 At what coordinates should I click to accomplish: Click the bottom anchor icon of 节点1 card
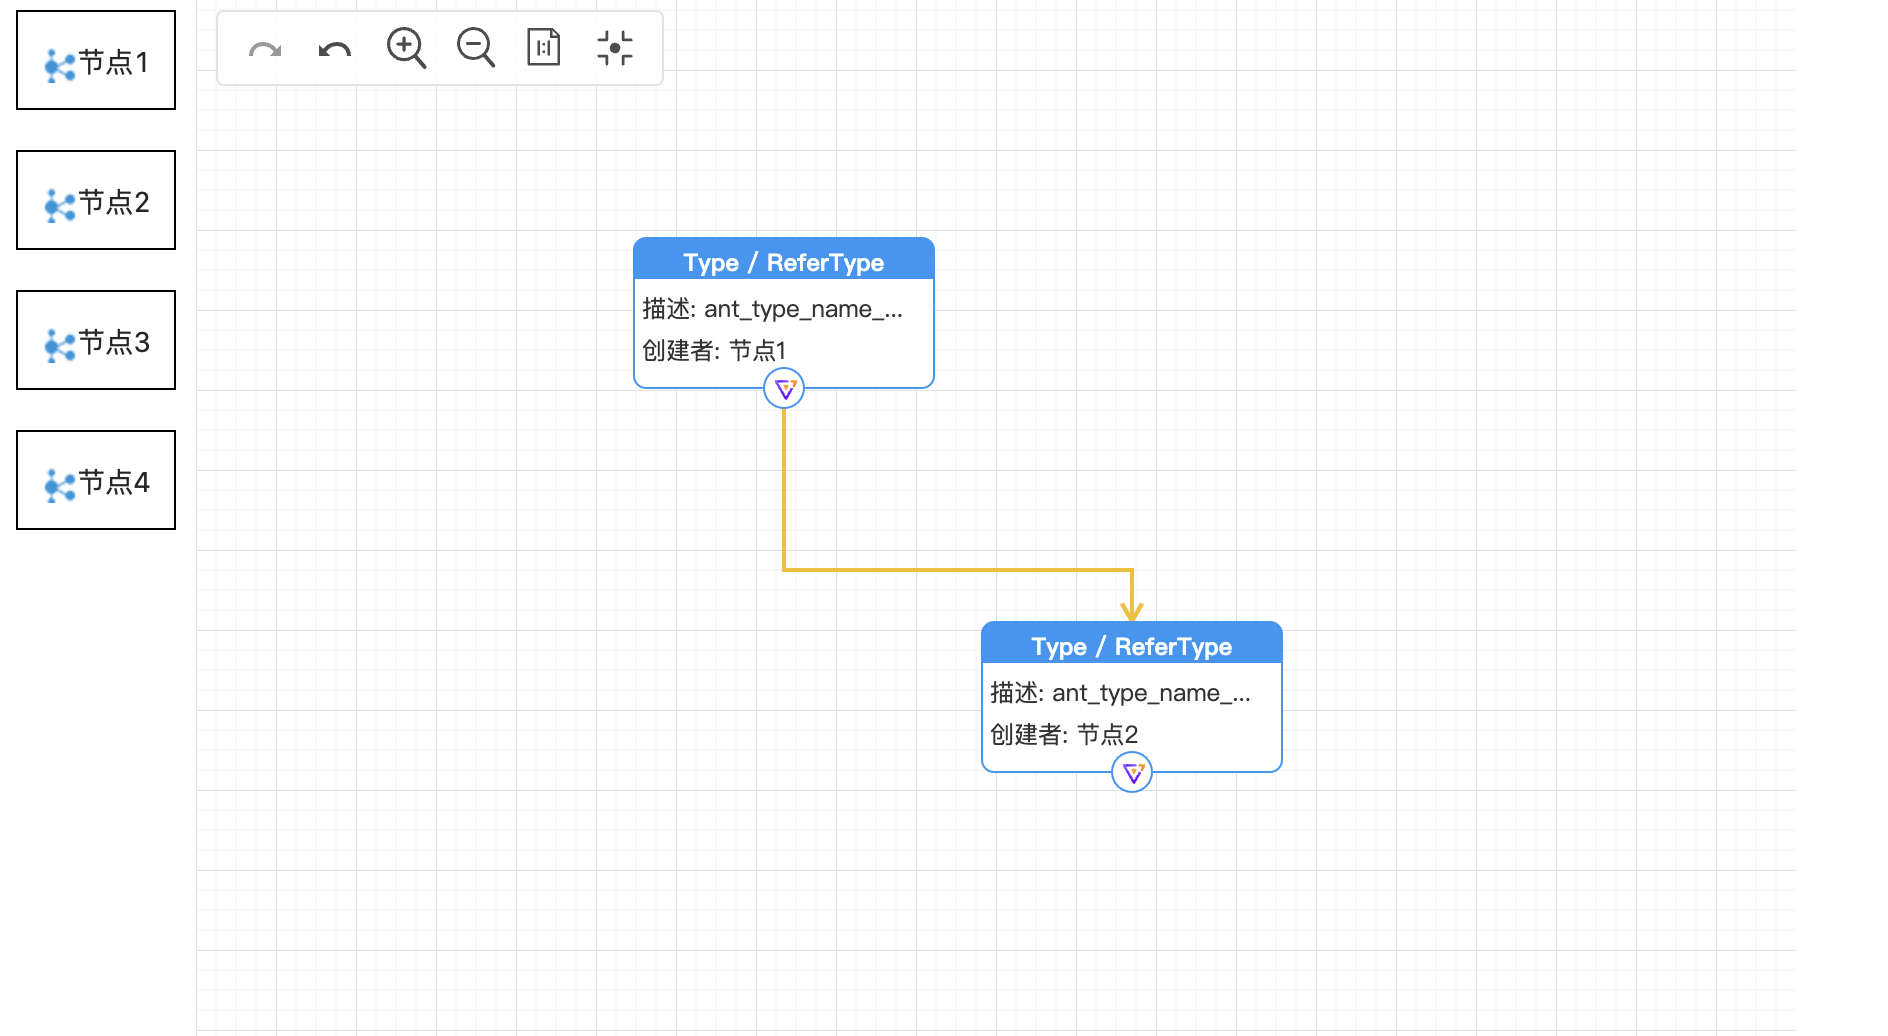pos(784,389)
